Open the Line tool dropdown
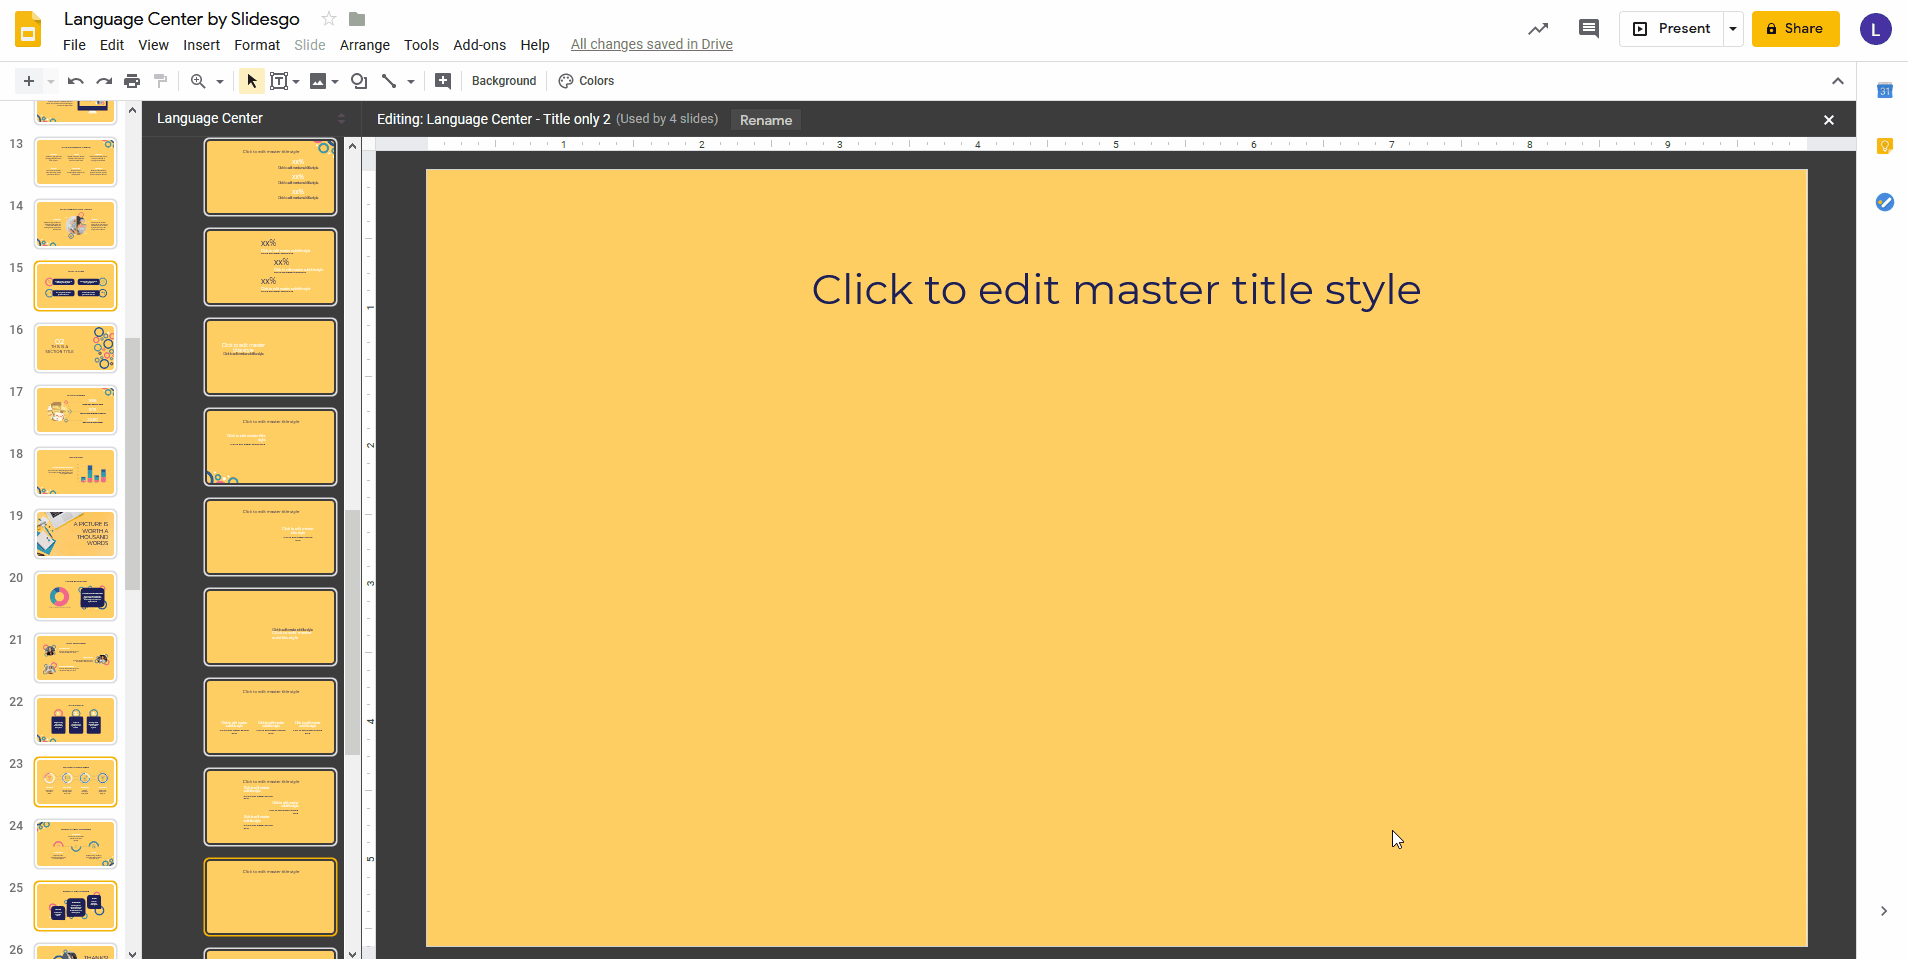This screenshot has width=1908, height=959. pos(409,81)
